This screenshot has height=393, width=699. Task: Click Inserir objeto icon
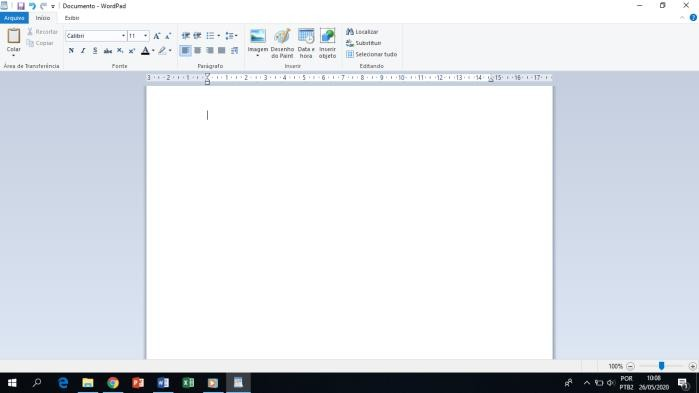tap(327, 43)
